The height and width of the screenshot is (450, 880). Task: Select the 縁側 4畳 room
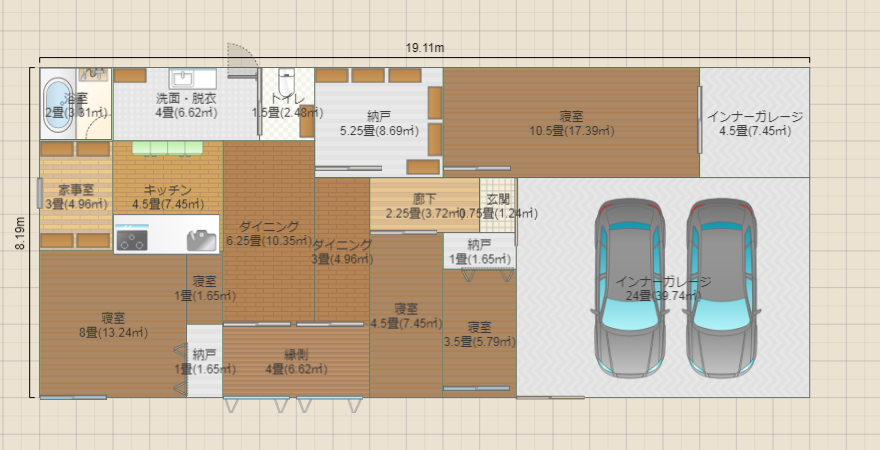point(296,361)
